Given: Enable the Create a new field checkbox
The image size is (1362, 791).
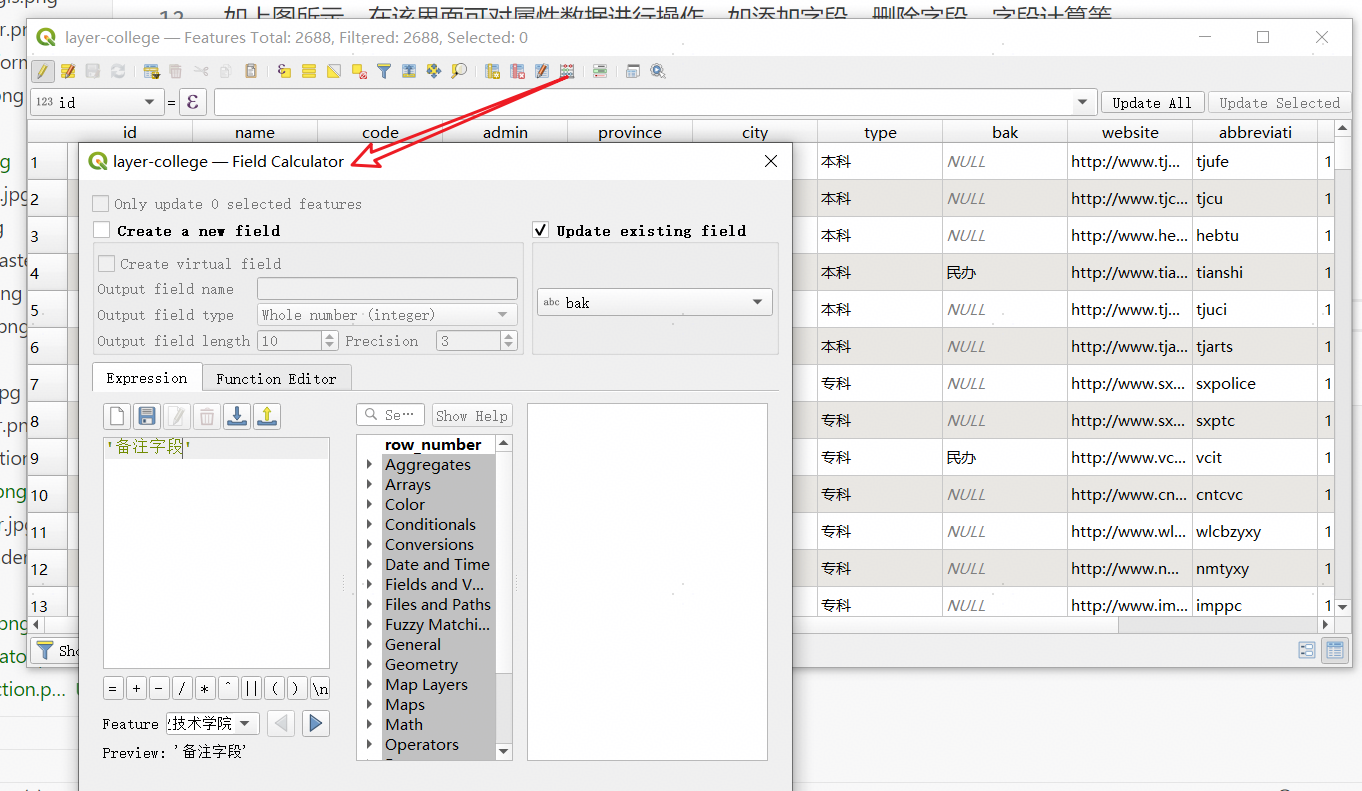Looking at the screenshot, I should [x=101, y=230].
